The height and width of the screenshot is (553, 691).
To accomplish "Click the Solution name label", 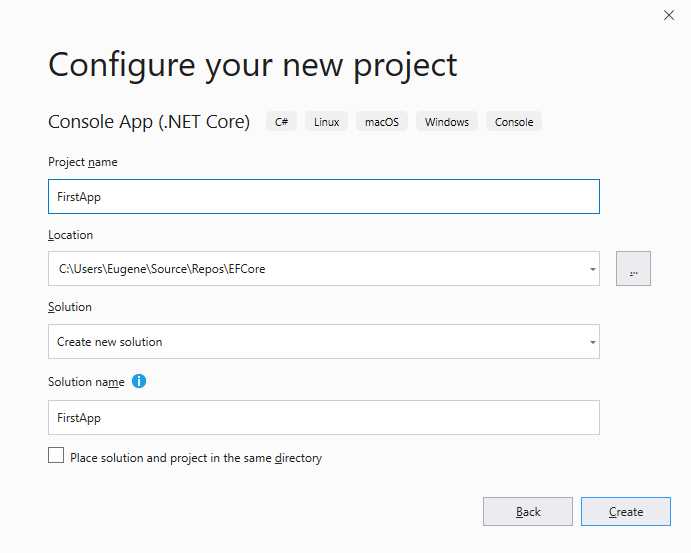I will (x=86, y=382).
